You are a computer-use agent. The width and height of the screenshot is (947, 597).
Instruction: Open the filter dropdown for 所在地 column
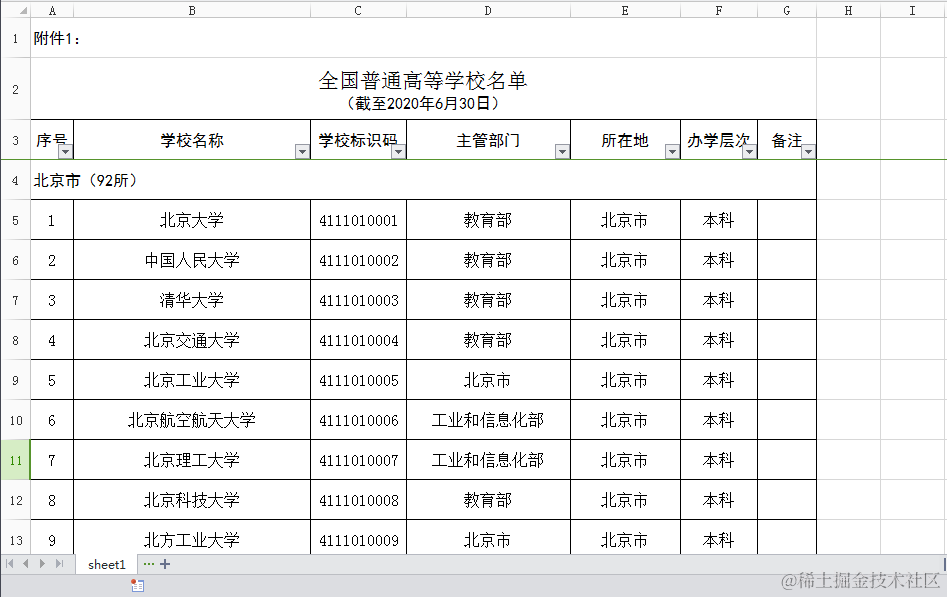pos(672,152)
